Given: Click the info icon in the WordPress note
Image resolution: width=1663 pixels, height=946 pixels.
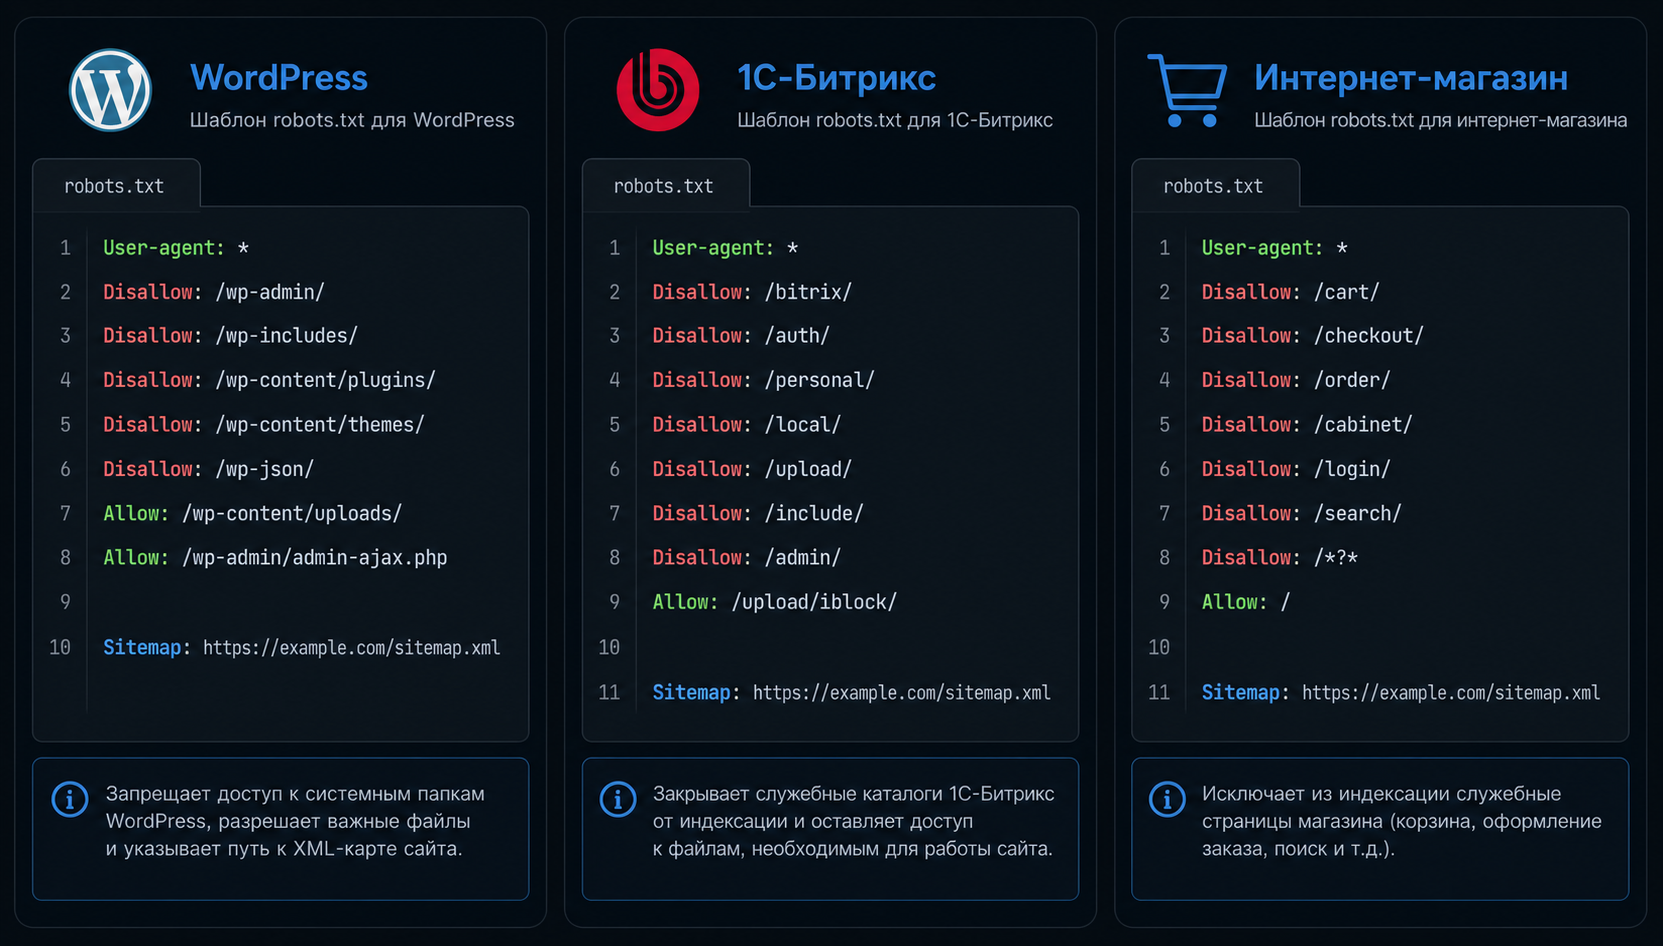Looking at the screenshot, I should pyautogui.click(x=70, y=800).
